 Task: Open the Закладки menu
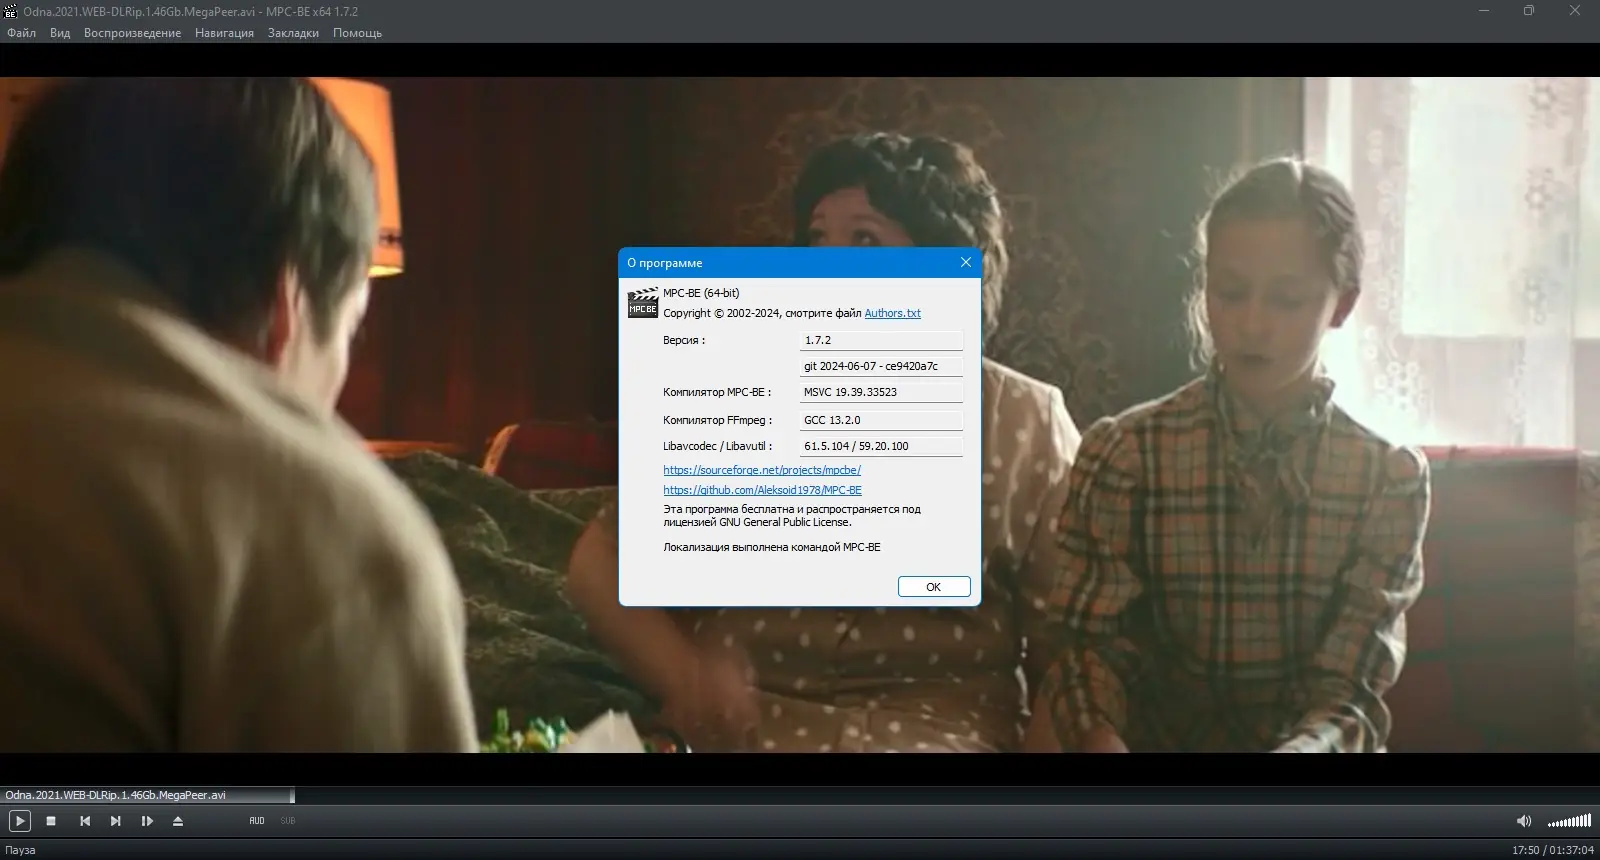[x=293, y=33]
